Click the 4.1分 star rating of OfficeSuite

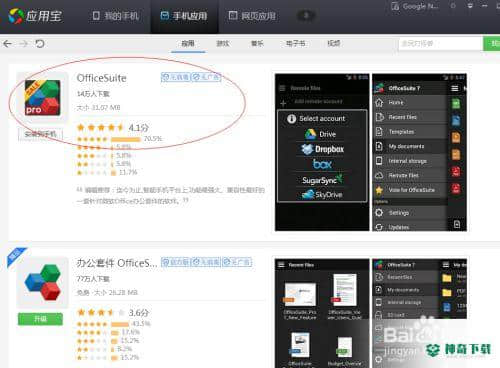coord(113,127)
